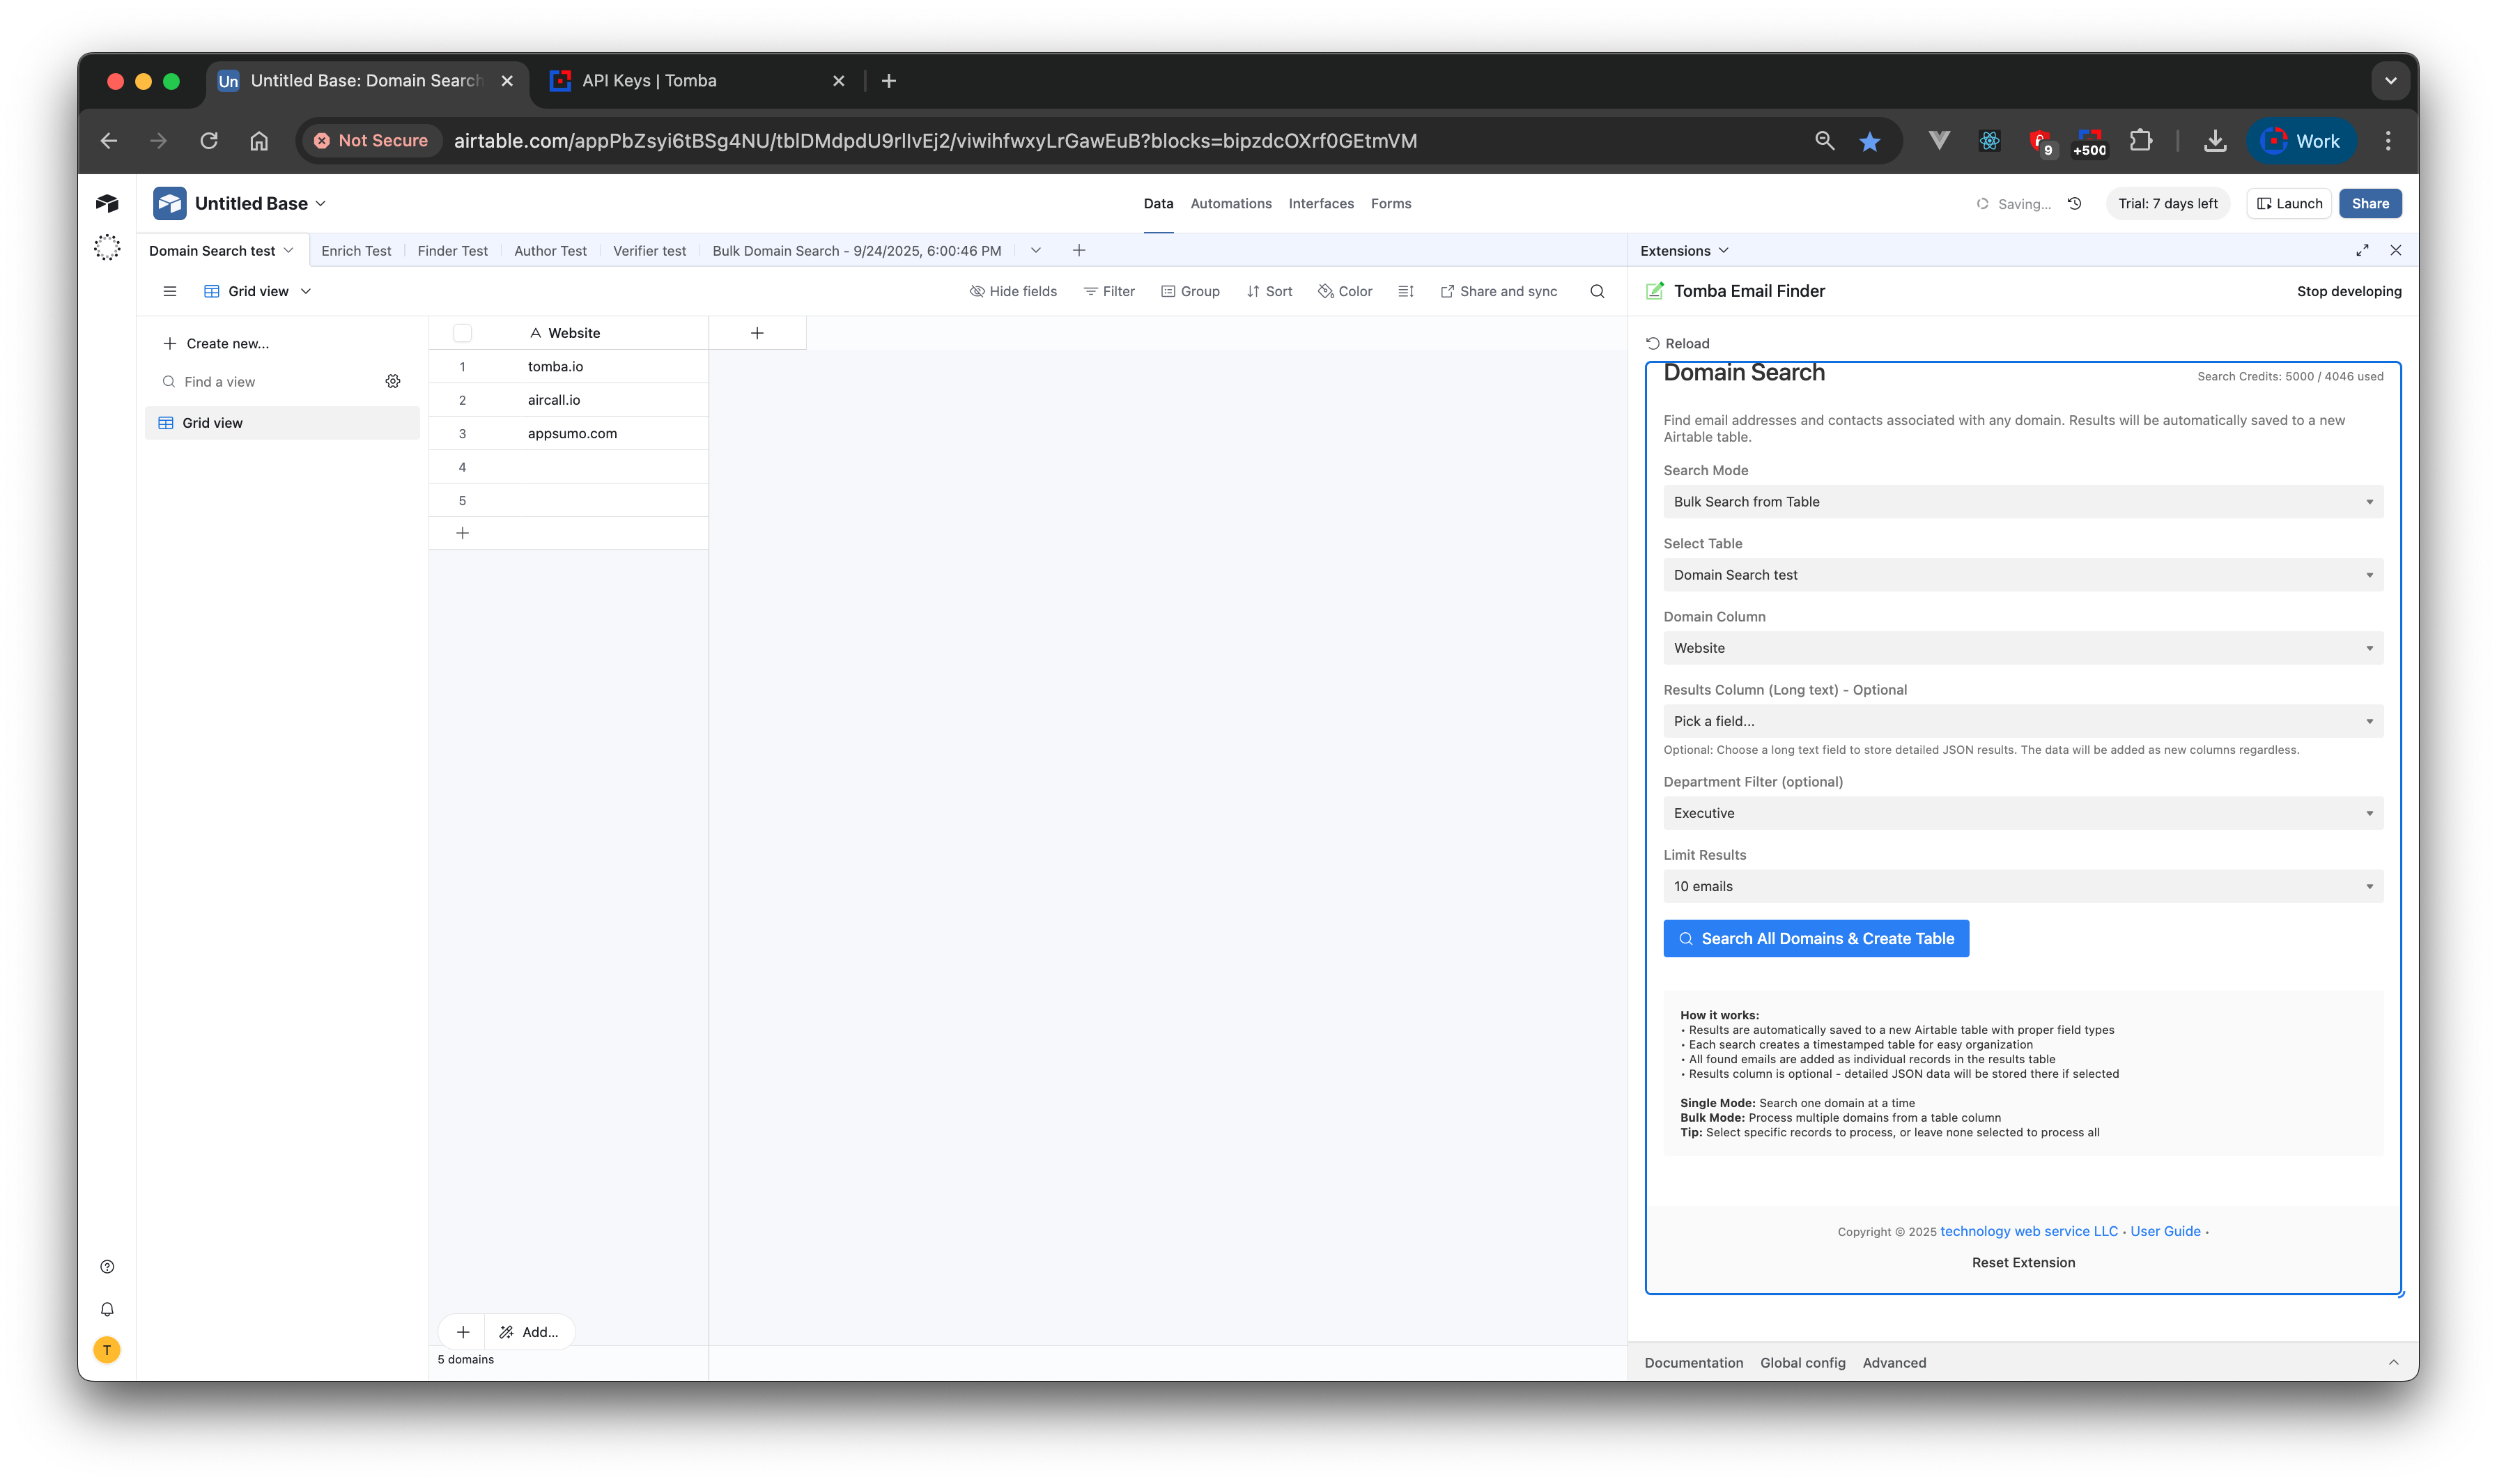Click the Reload extension icon
This screenshot has height=1484, width=2497.
tap(1653, 343)
